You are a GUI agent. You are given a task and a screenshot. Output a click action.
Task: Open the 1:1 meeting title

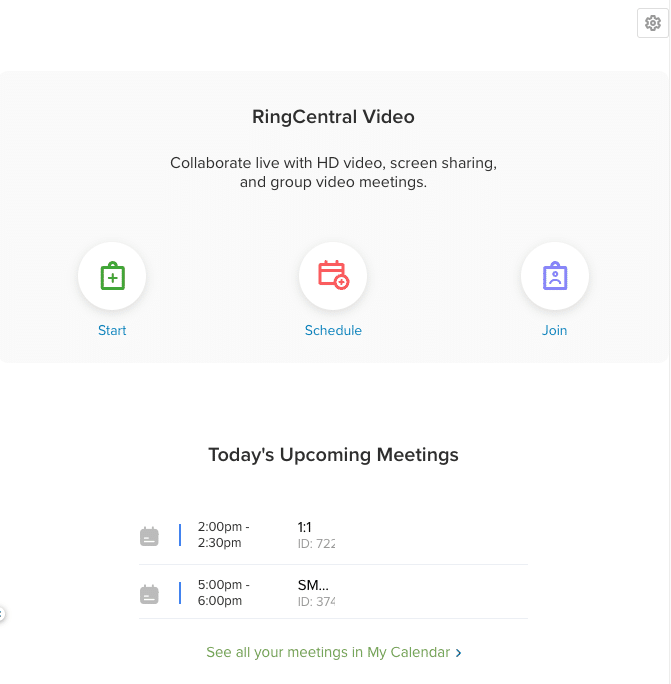305,527
